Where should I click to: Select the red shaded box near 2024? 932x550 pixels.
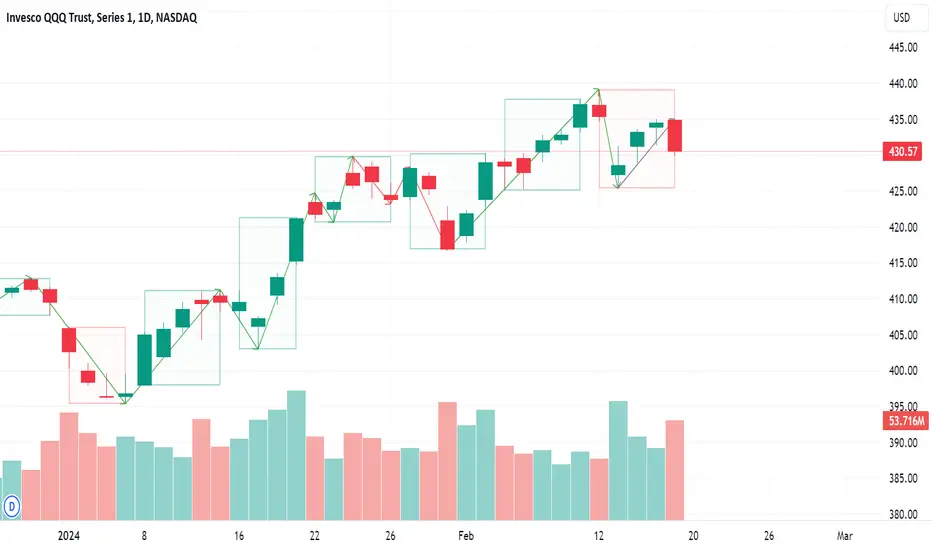(x=97, y=365)
